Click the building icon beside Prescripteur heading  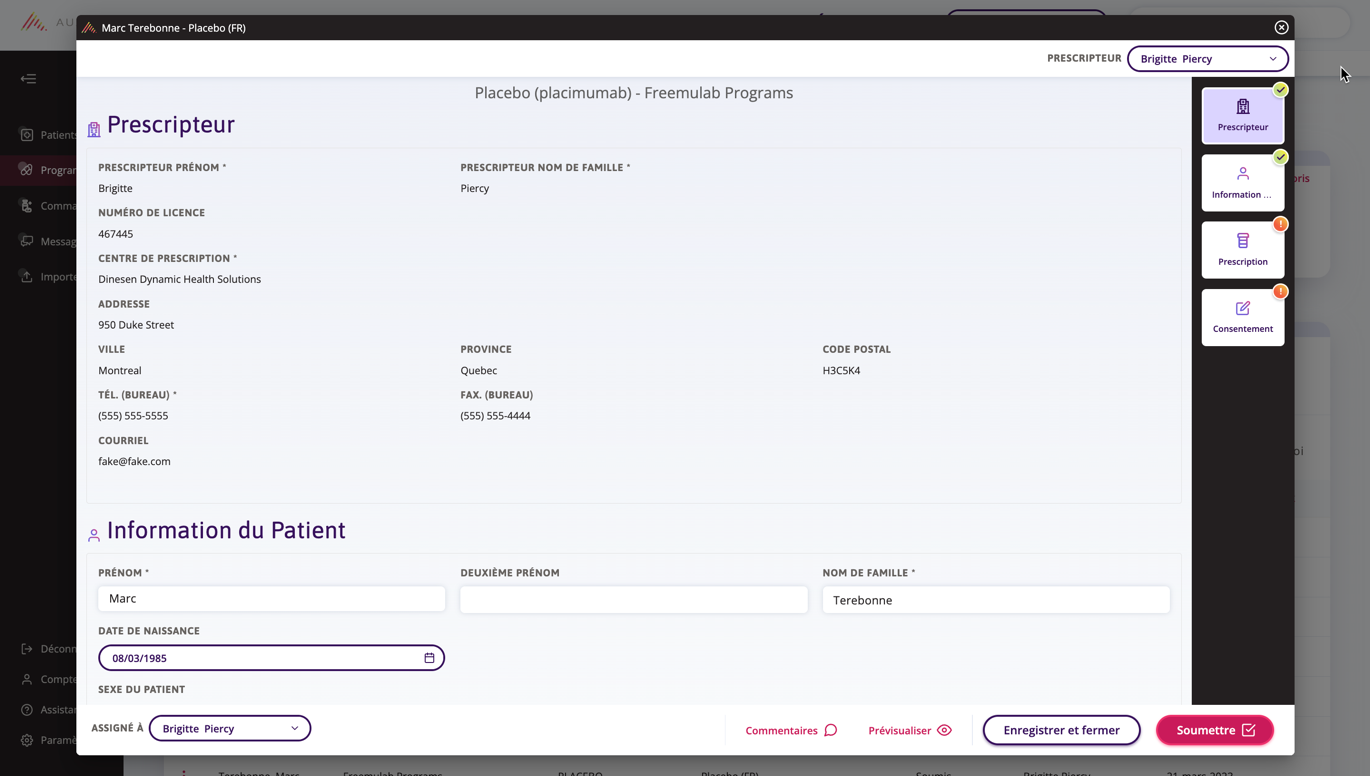click(94, 130)
